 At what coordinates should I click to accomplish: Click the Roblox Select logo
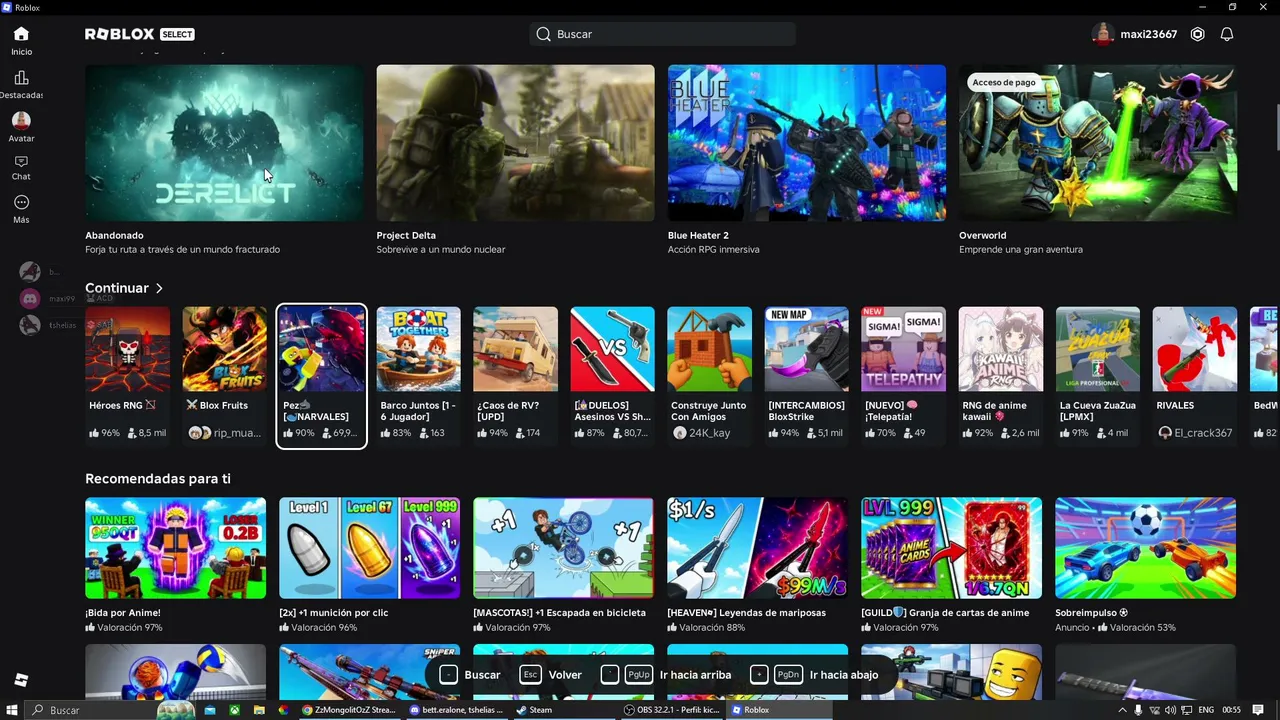point(140,34)
